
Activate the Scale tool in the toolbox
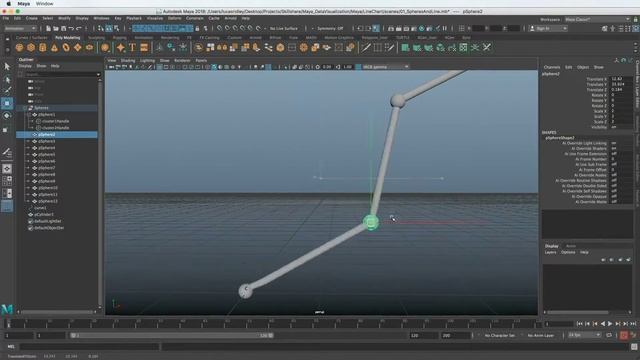tap(6, 129)
